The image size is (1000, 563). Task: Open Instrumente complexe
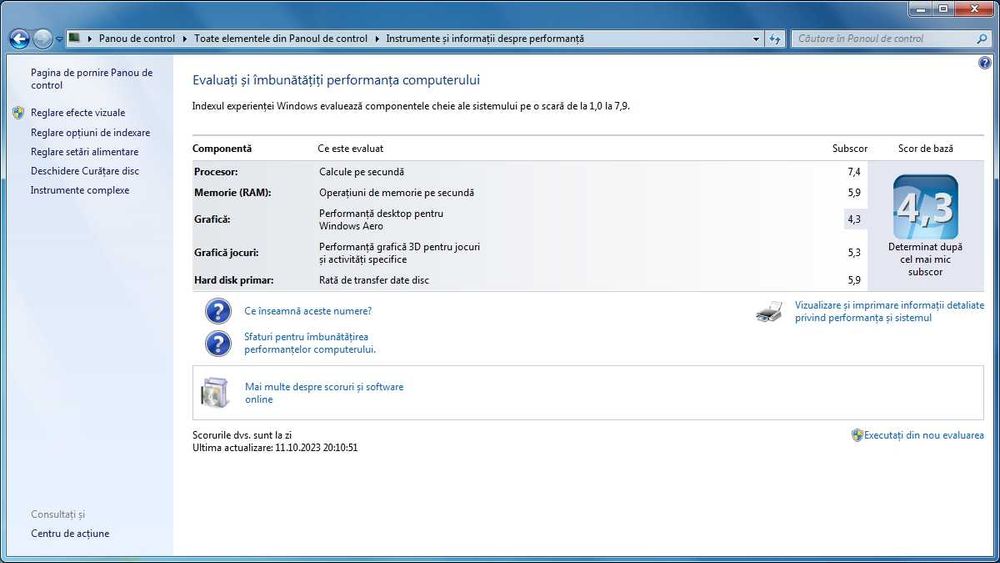pos(80,190)
